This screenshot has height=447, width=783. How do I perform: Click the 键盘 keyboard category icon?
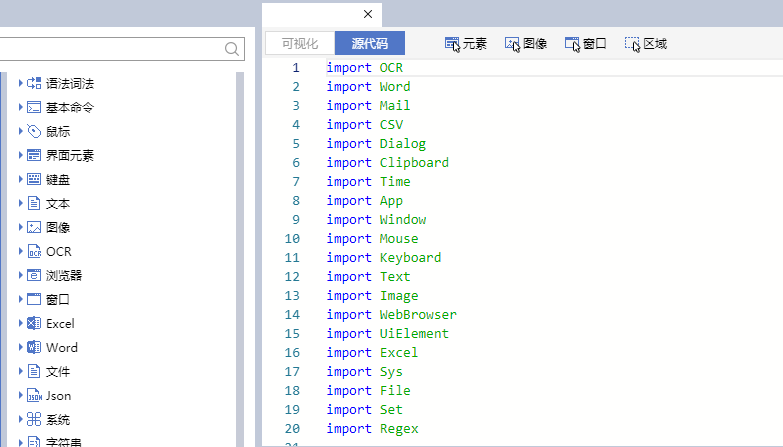(x=34, y=180)
